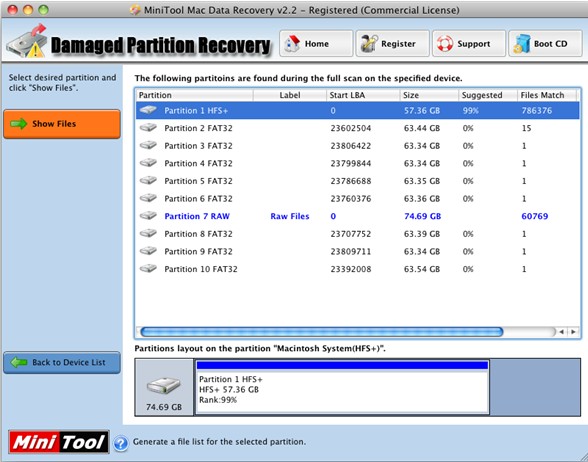The image size is (588, 462).
Task: Select row Partition 9 FAT32
Action: click(x=357, y=252)
